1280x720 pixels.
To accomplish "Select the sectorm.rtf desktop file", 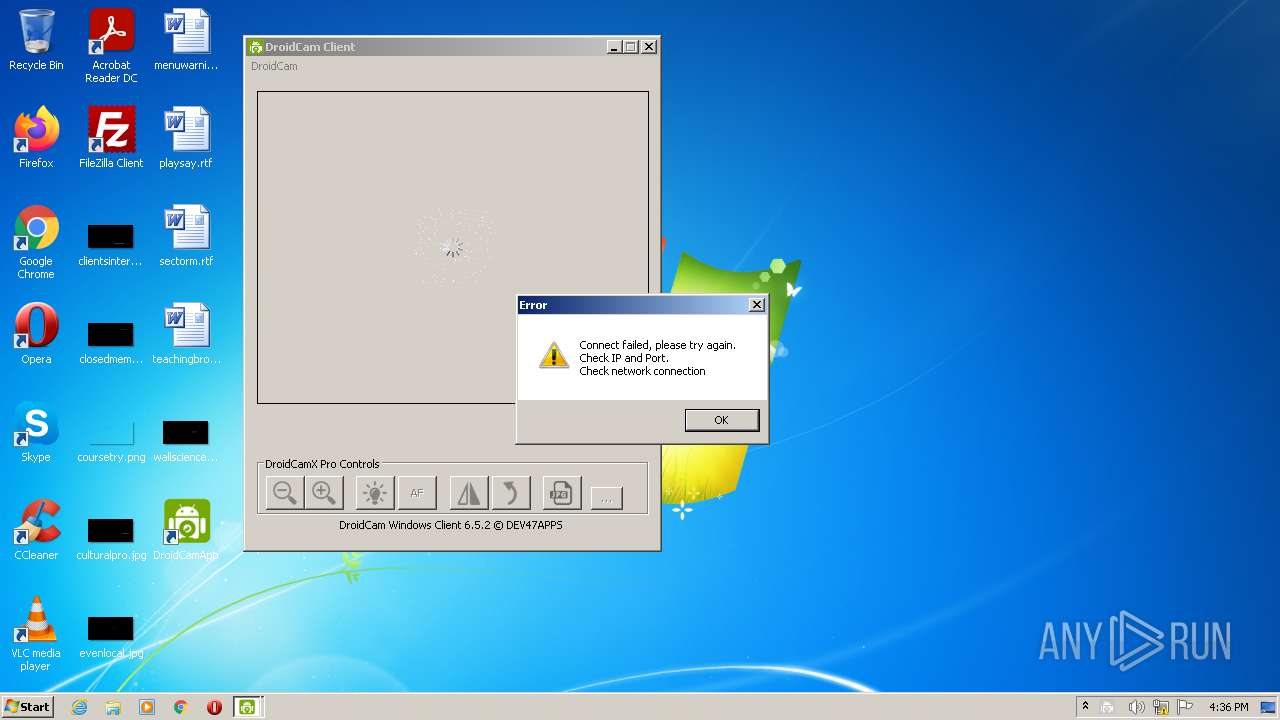I will pos(186,236).
